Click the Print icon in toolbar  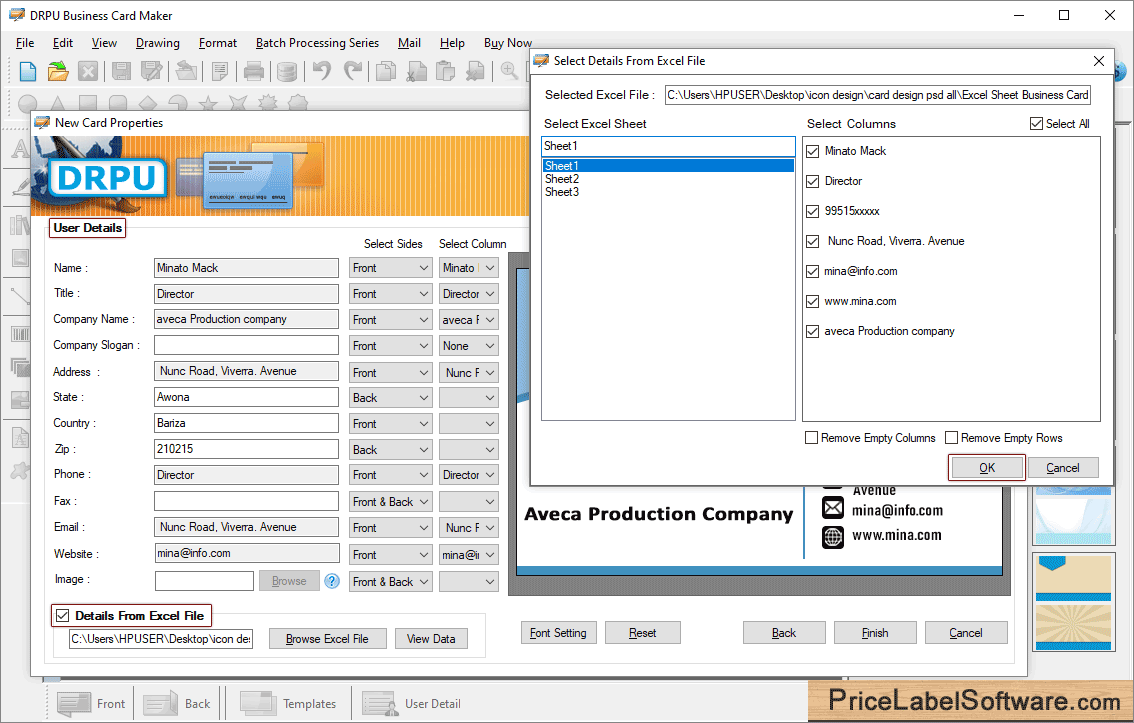(x=254, y=71)
